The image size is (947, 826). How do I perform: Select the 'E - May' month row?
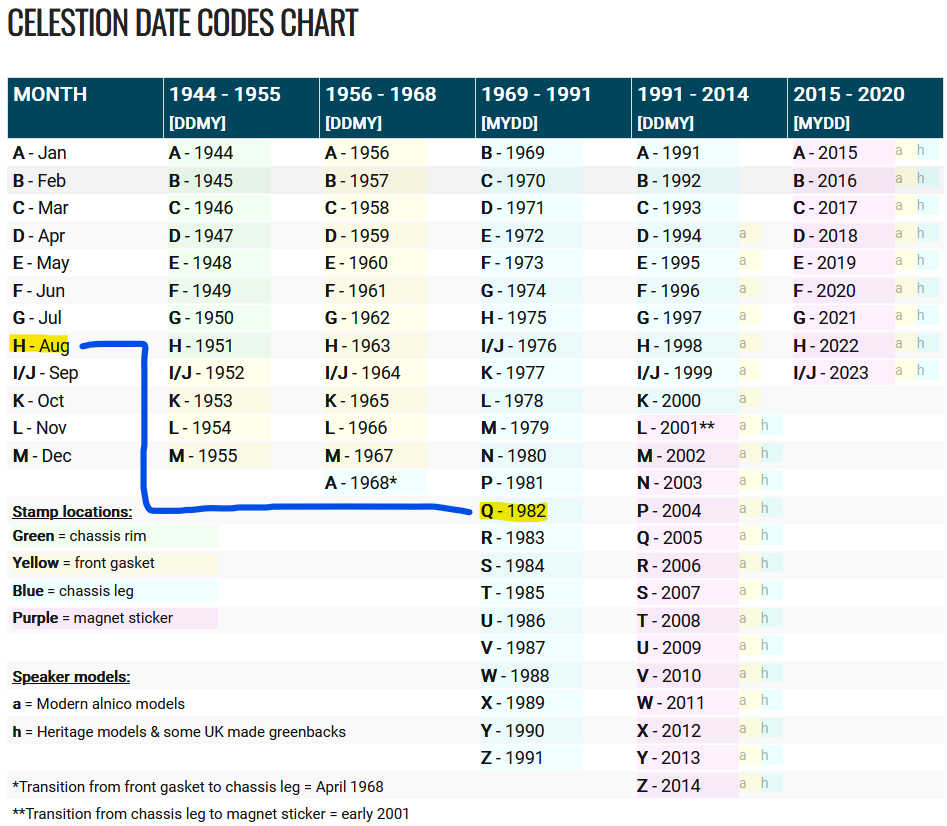[41, 263]
